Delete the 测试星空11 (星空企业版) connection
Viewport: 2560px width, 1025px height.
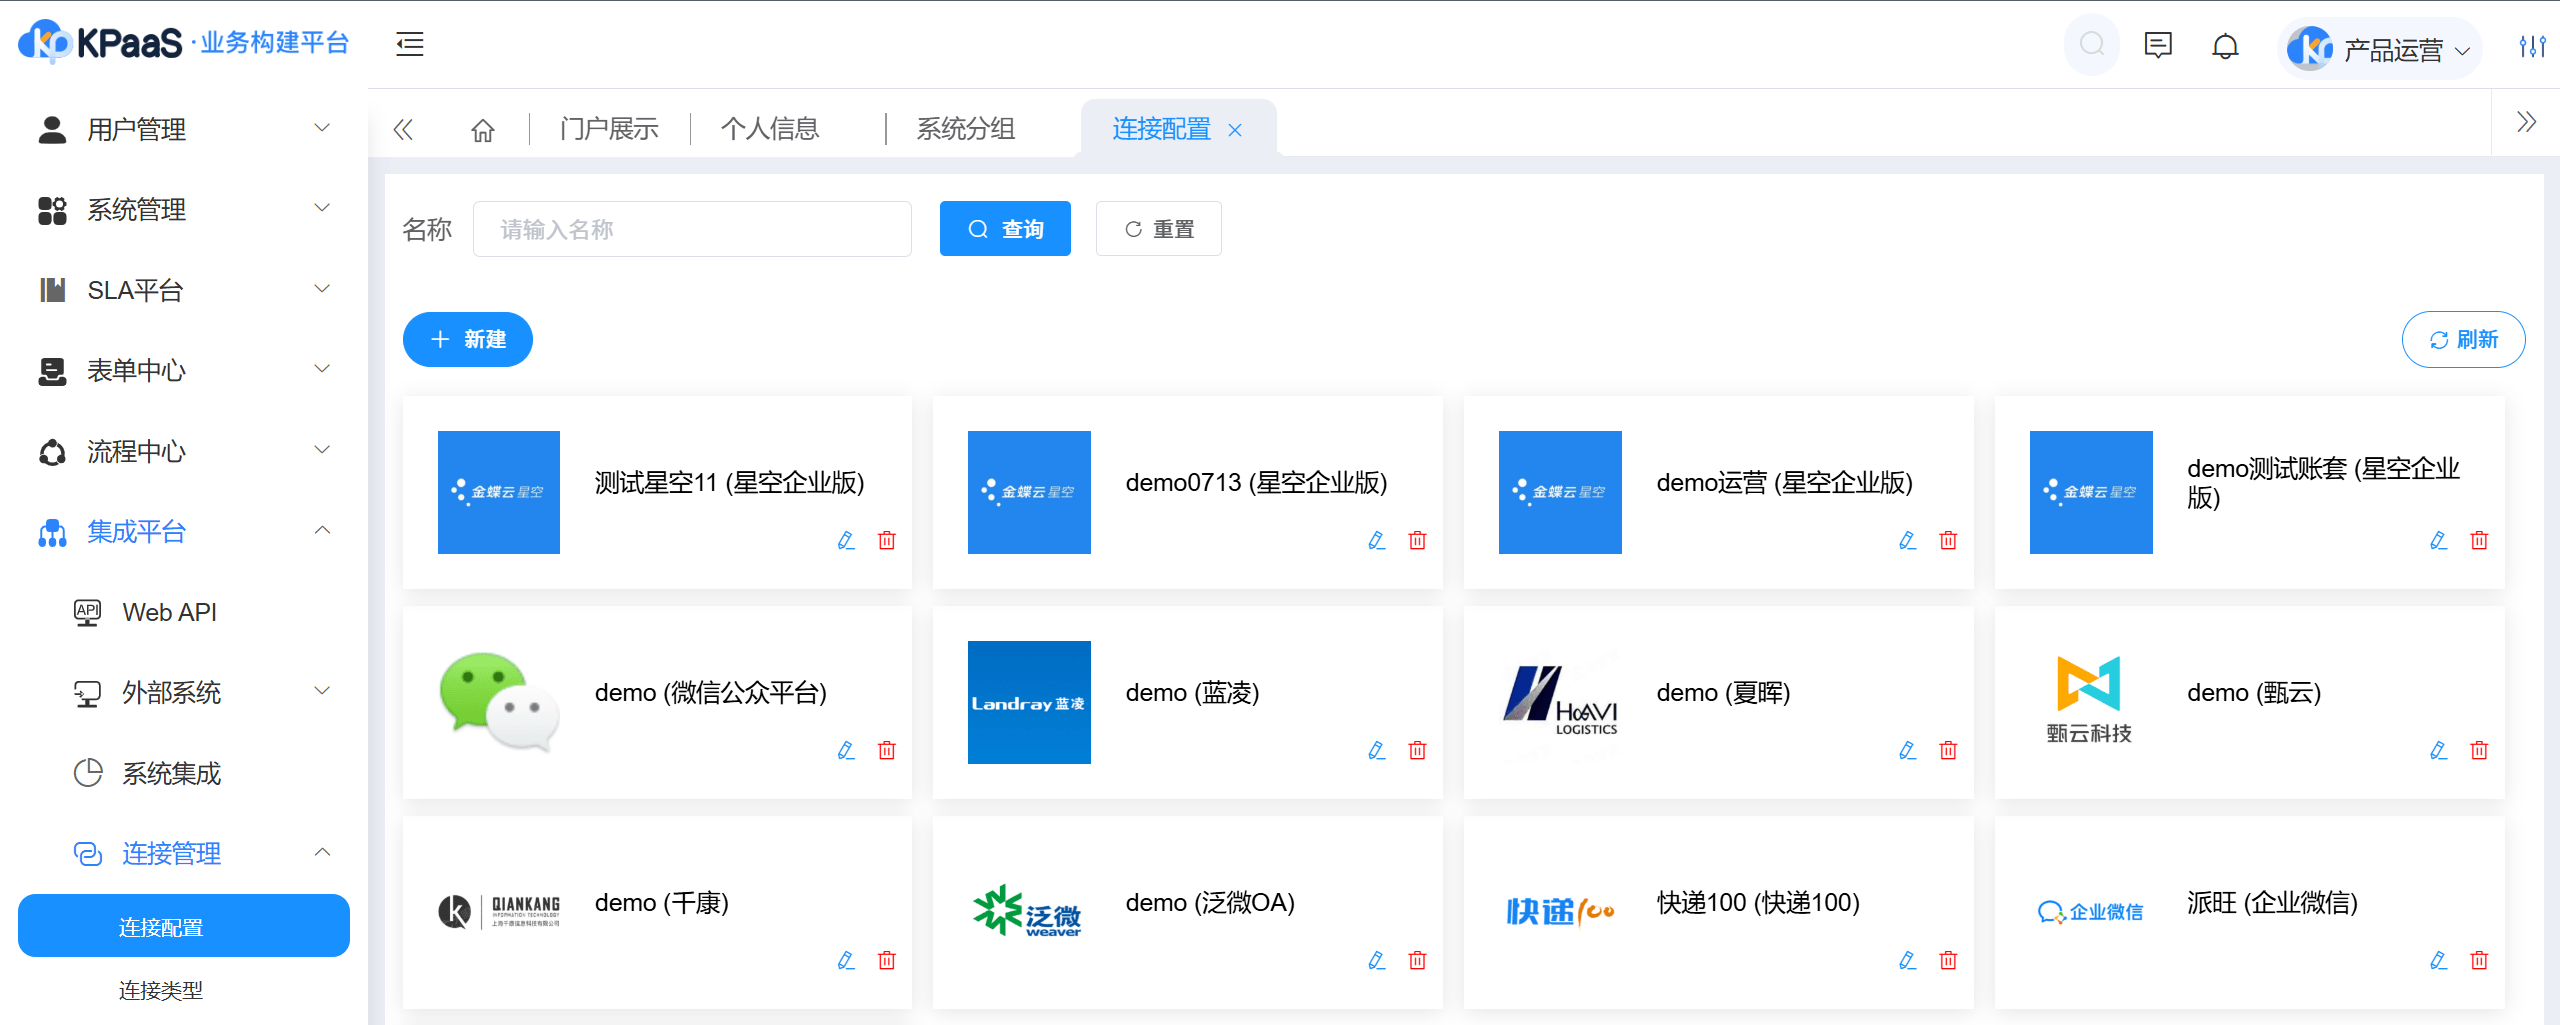coord(887,540)
